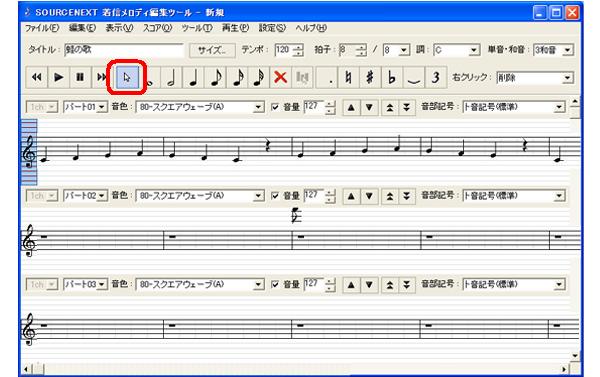Open the パート01 音色 dropdown
600x377 pixels.
(x=259, y=107)
